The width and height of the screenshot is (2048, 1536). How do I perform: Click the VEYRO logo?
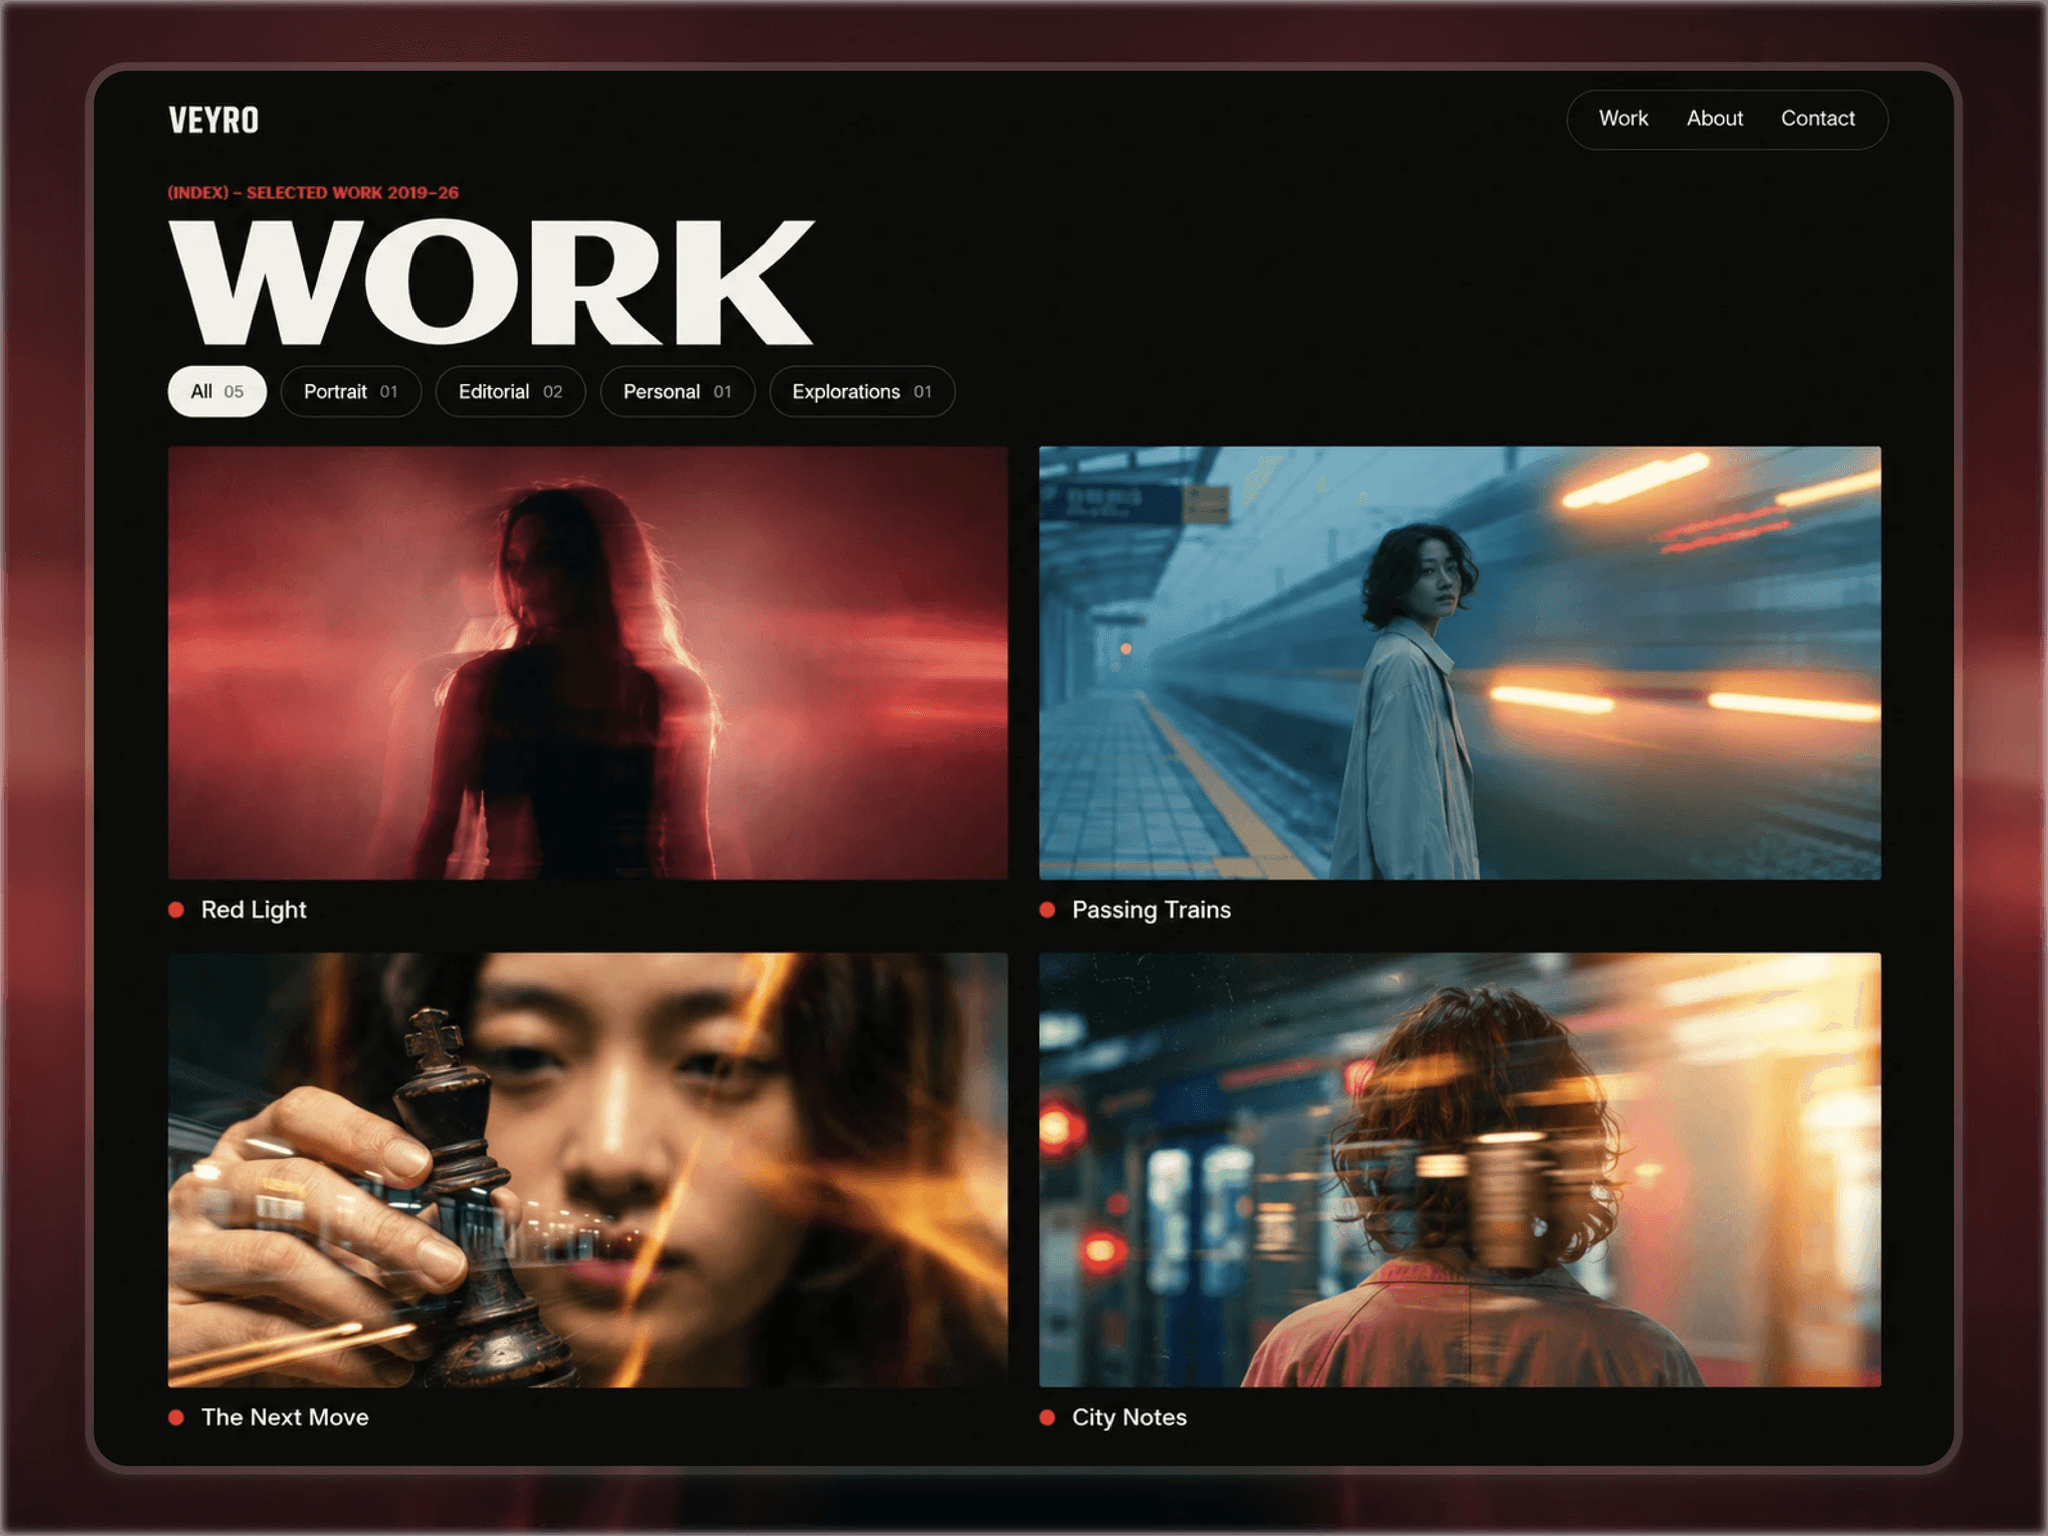[x=213, y=120]
